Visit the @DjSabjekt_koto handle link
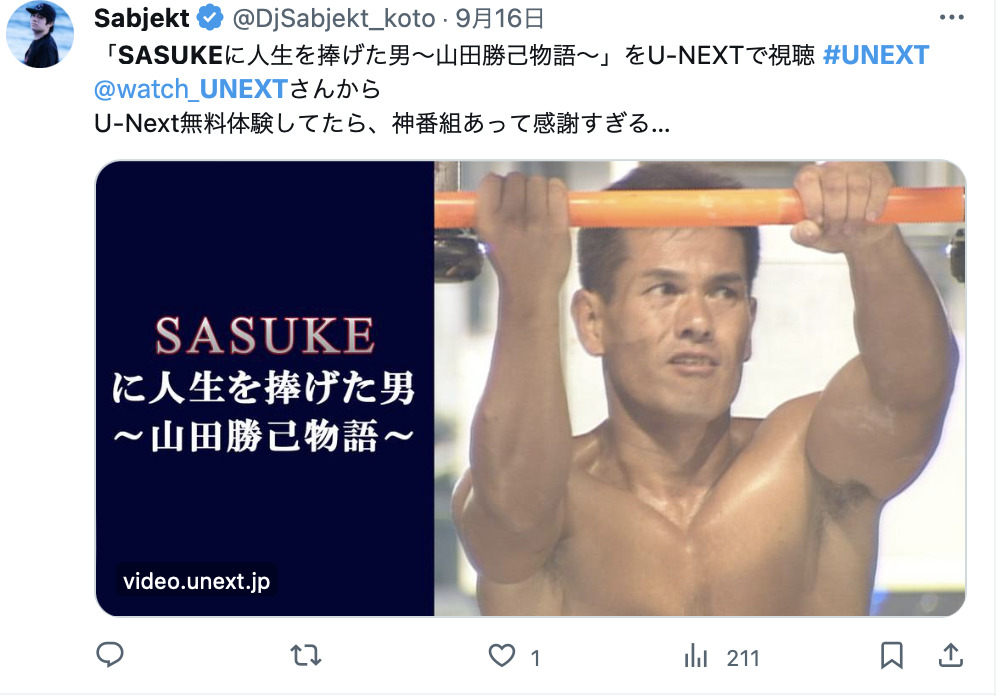The image size is (1000, 696). (334, 19)
